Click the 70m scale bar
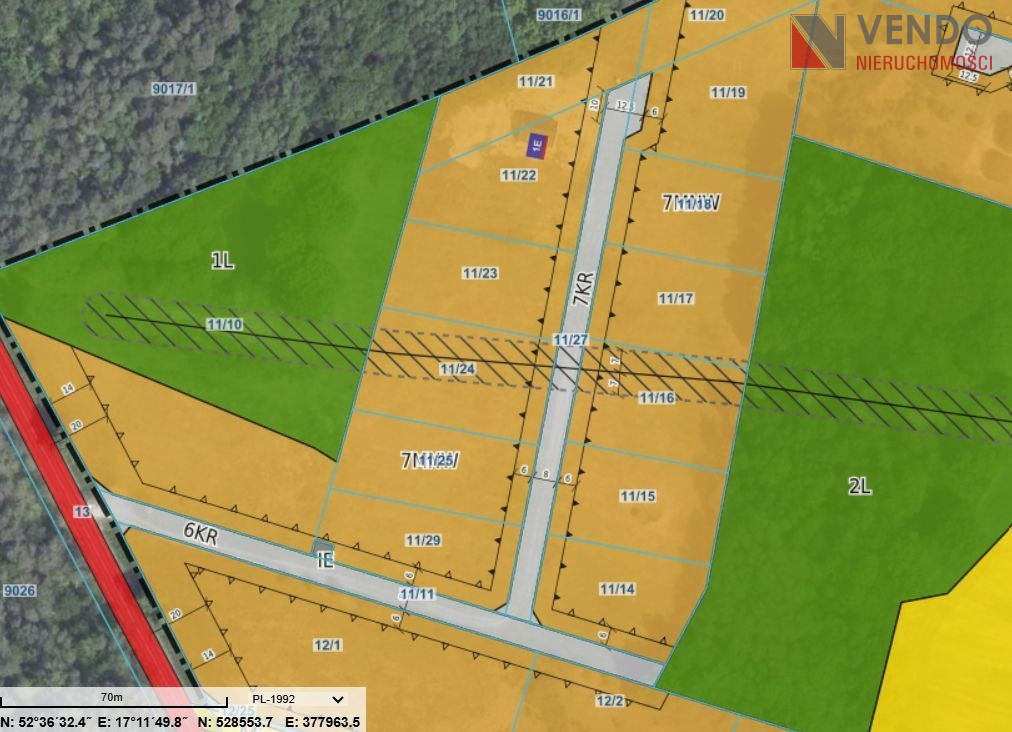 click(x=111, y=699)
